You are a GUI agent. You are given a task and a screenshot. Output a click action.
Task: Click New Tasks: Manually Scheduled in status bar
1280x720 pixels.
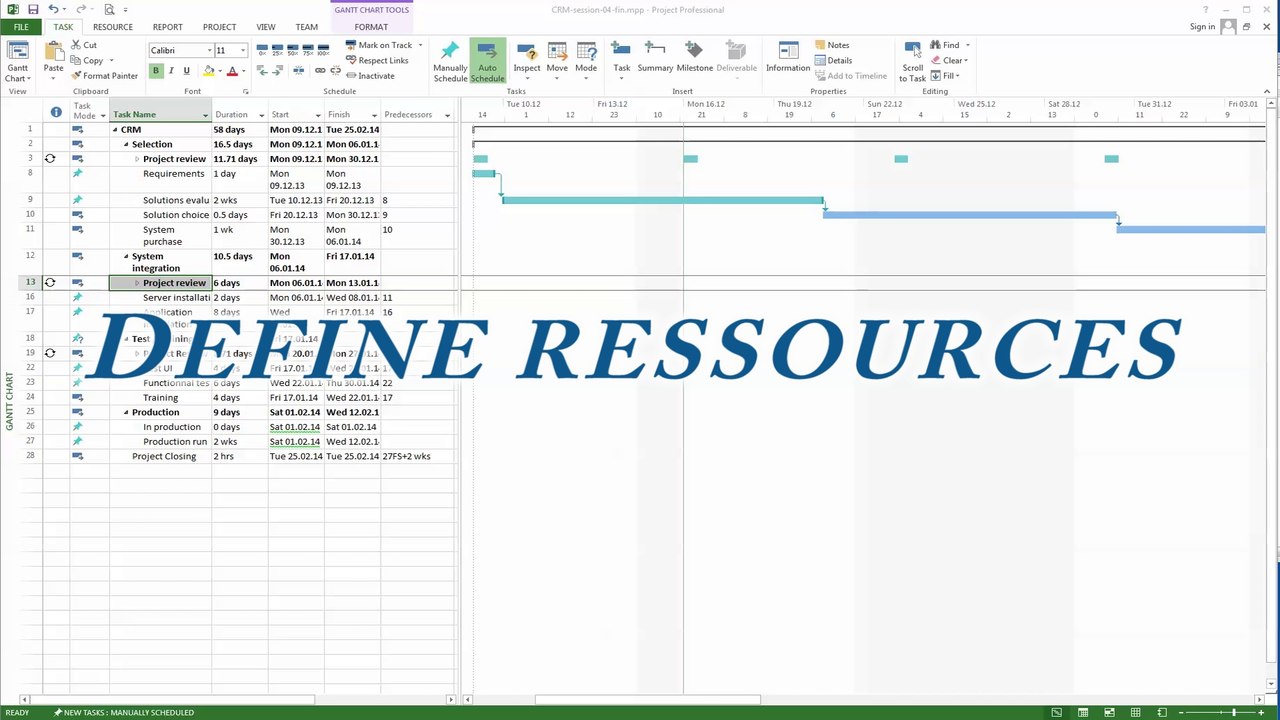125,713
